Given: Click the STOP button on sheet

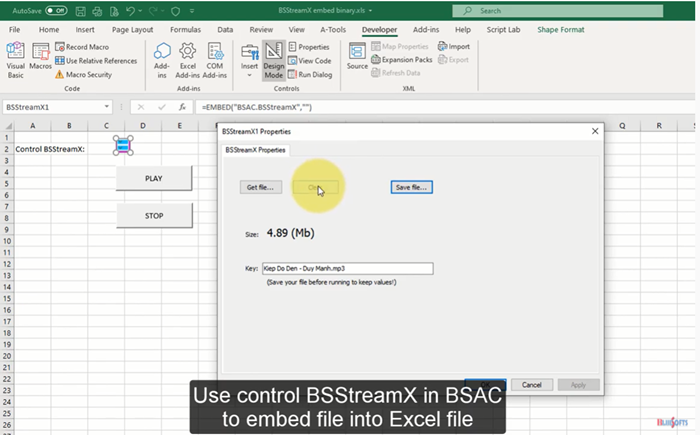Looking at the screenshot, I should pos(154,216).
